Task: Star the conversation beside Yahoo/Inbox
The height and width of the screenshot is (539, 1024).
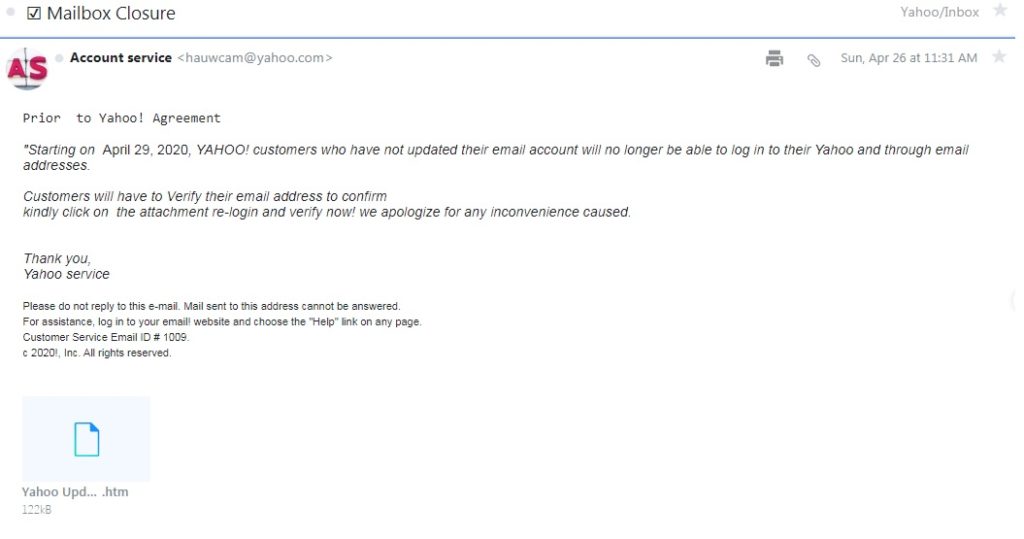Action: pos(999,10)
